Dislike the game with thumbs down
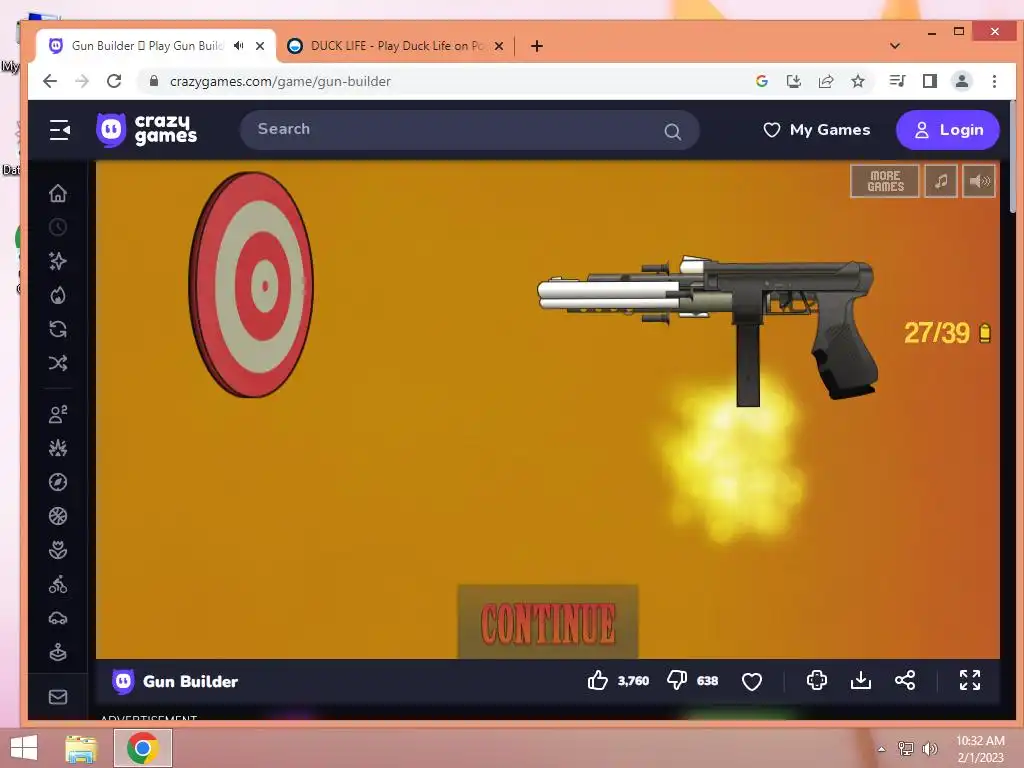The height and width of the screenshot is (768, 1024). 677,680
